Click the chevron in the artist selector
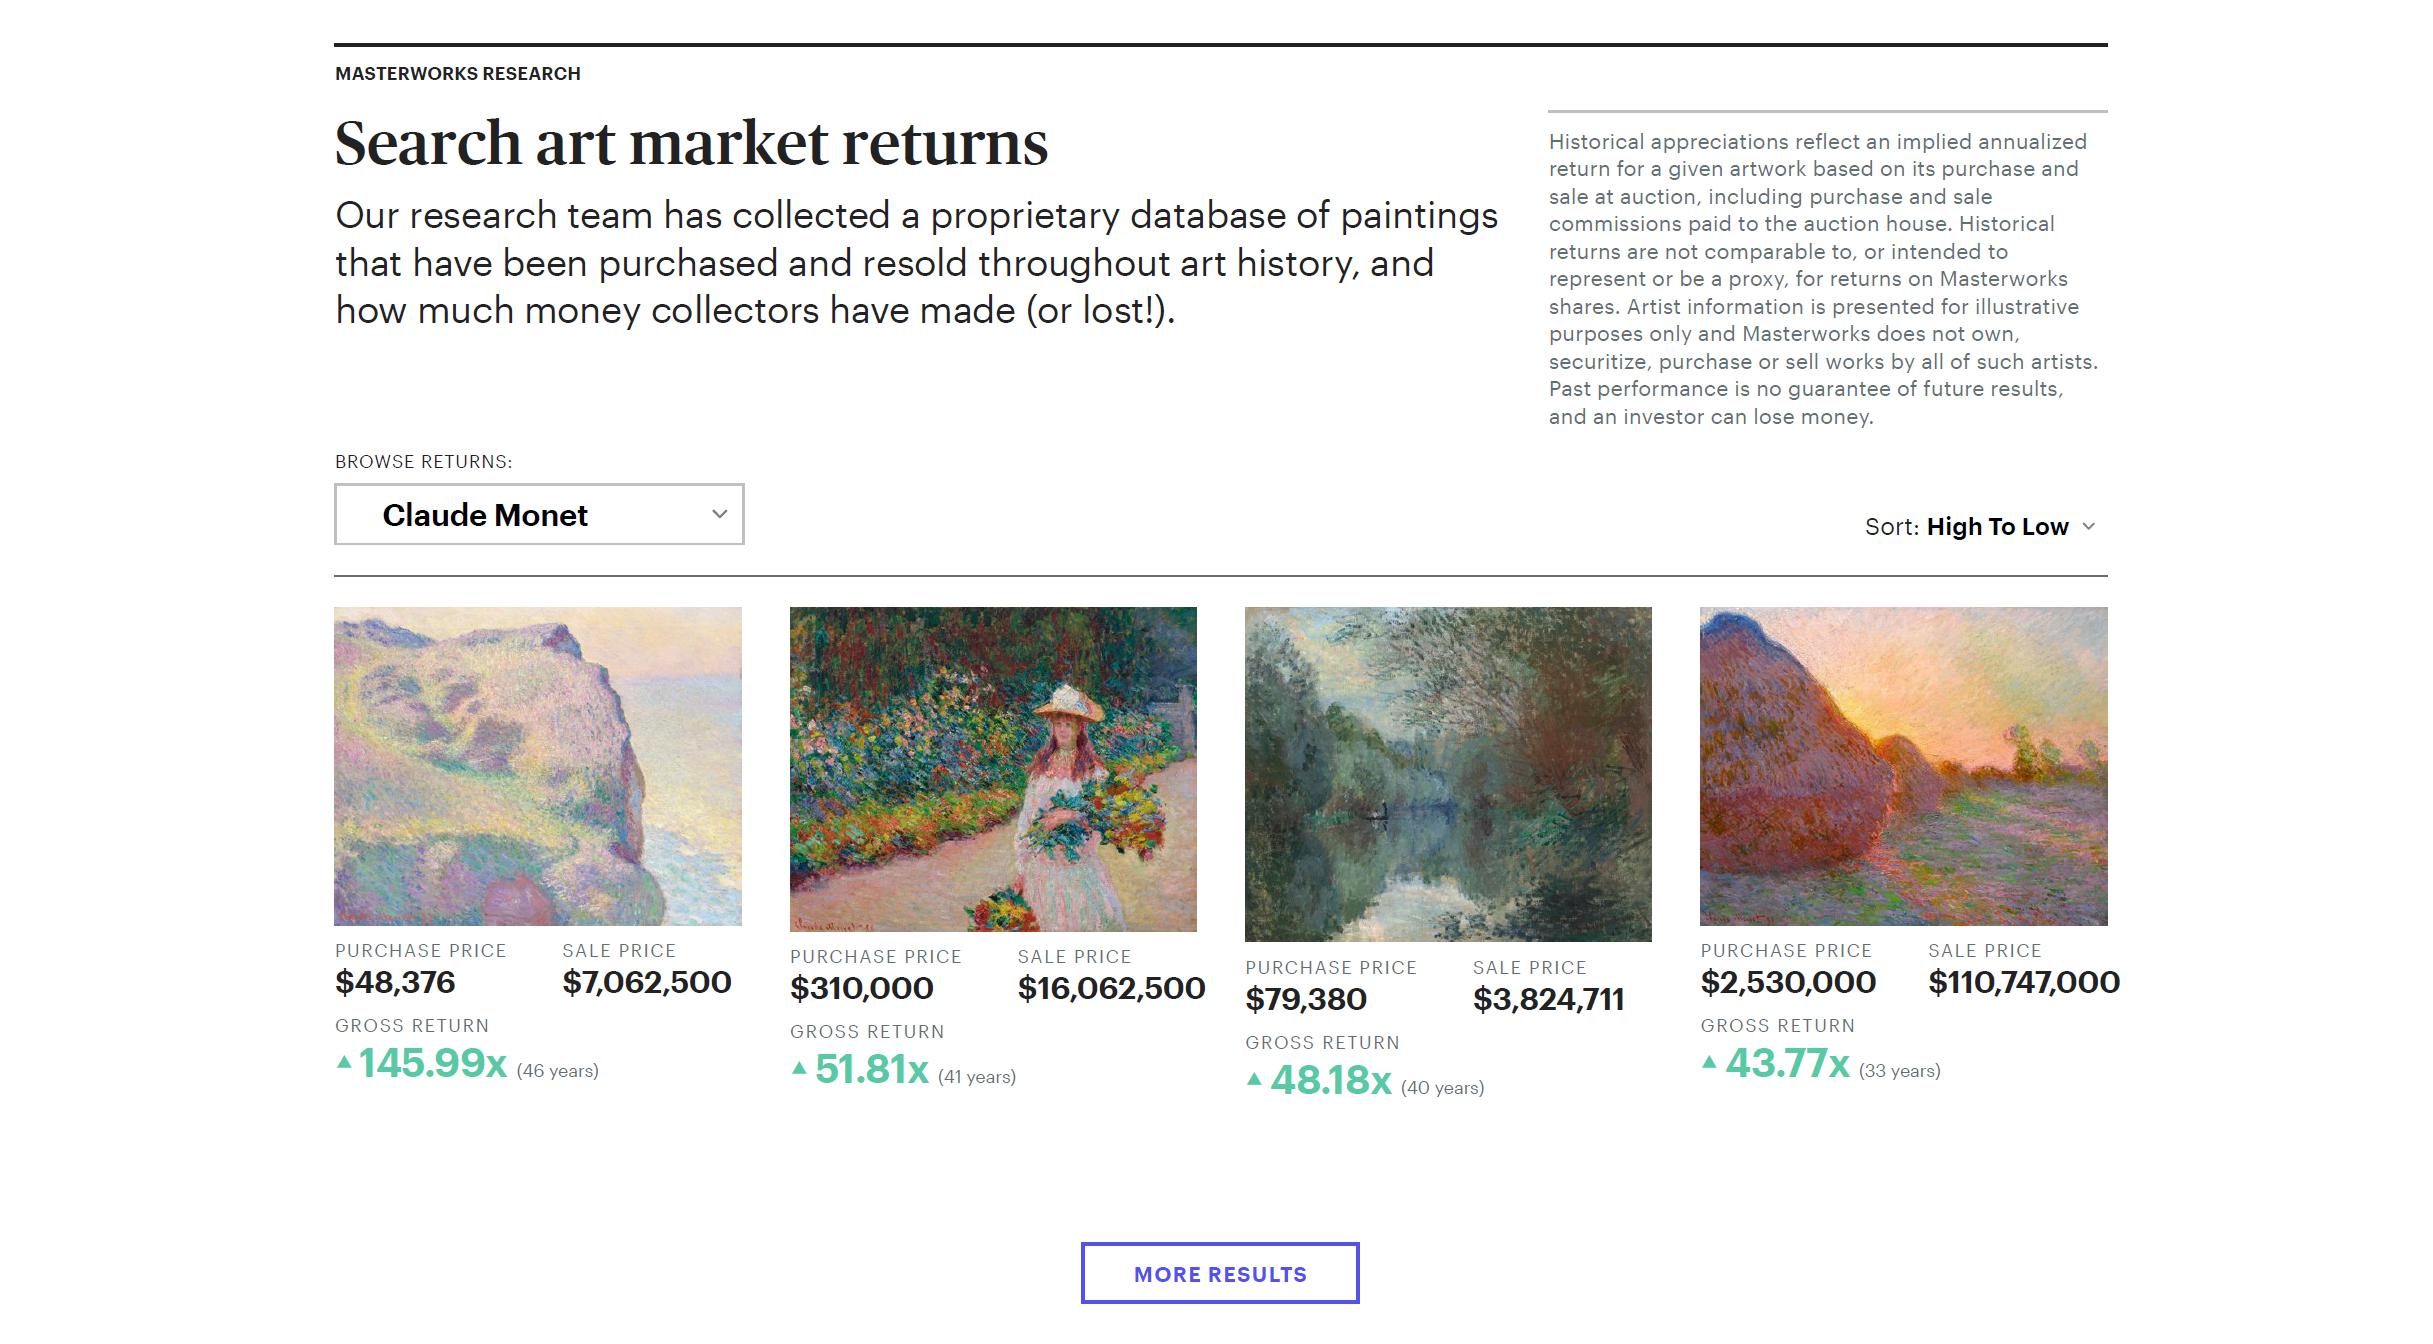Viewport: 2433px width, 1344px height. point(719,514)
